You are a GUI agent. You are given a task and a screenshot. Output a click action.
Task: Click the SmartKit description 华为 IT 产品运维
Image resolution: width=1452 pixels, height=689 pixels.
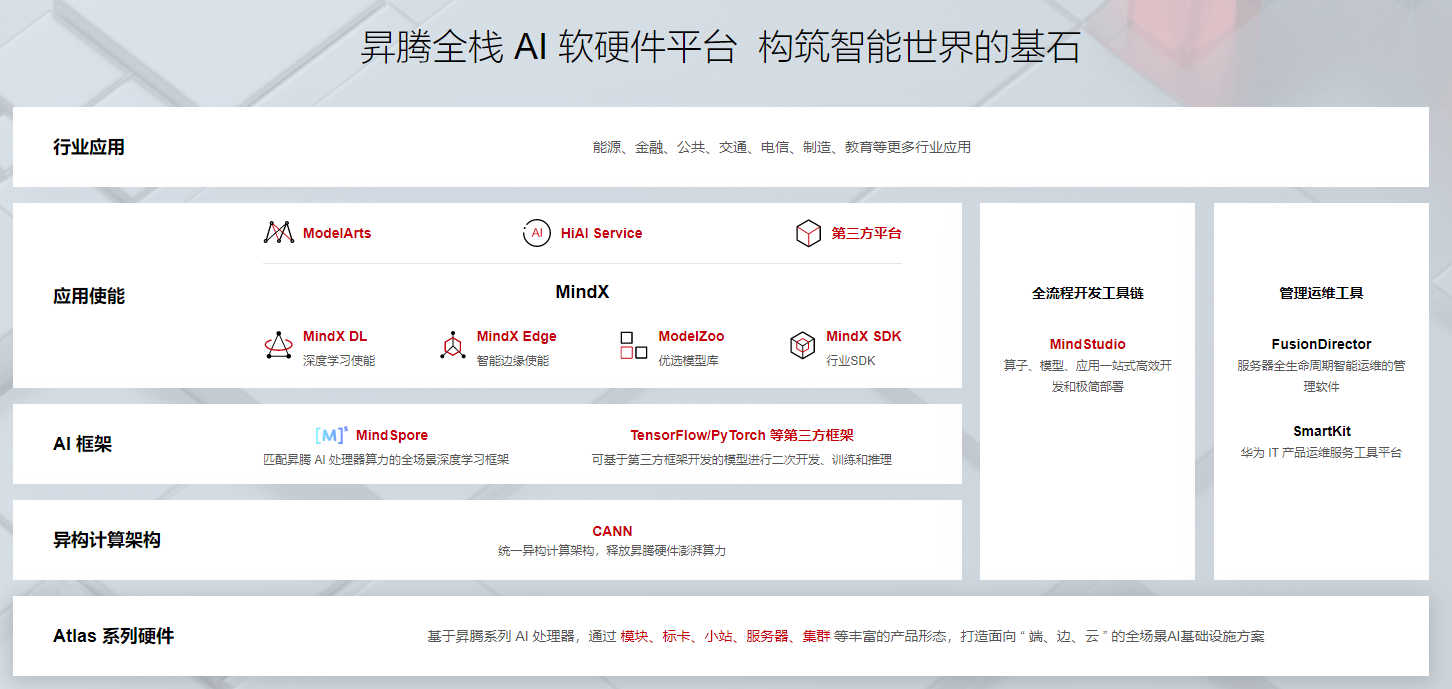point(1321,452)
